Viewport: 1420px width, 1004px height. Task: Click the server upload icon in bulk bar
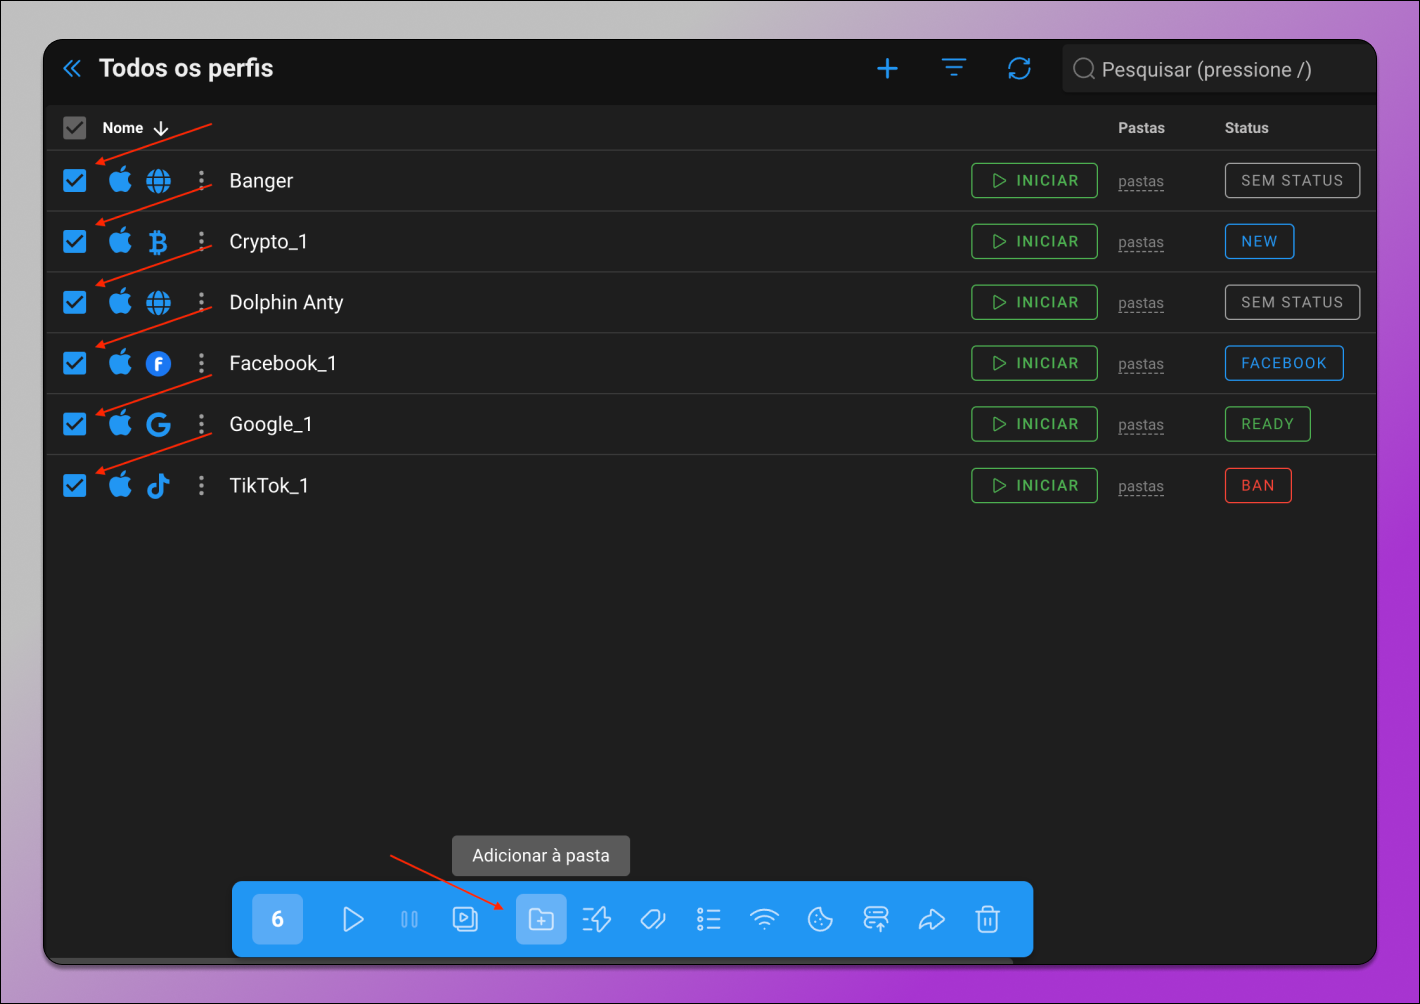click(876, 919)
